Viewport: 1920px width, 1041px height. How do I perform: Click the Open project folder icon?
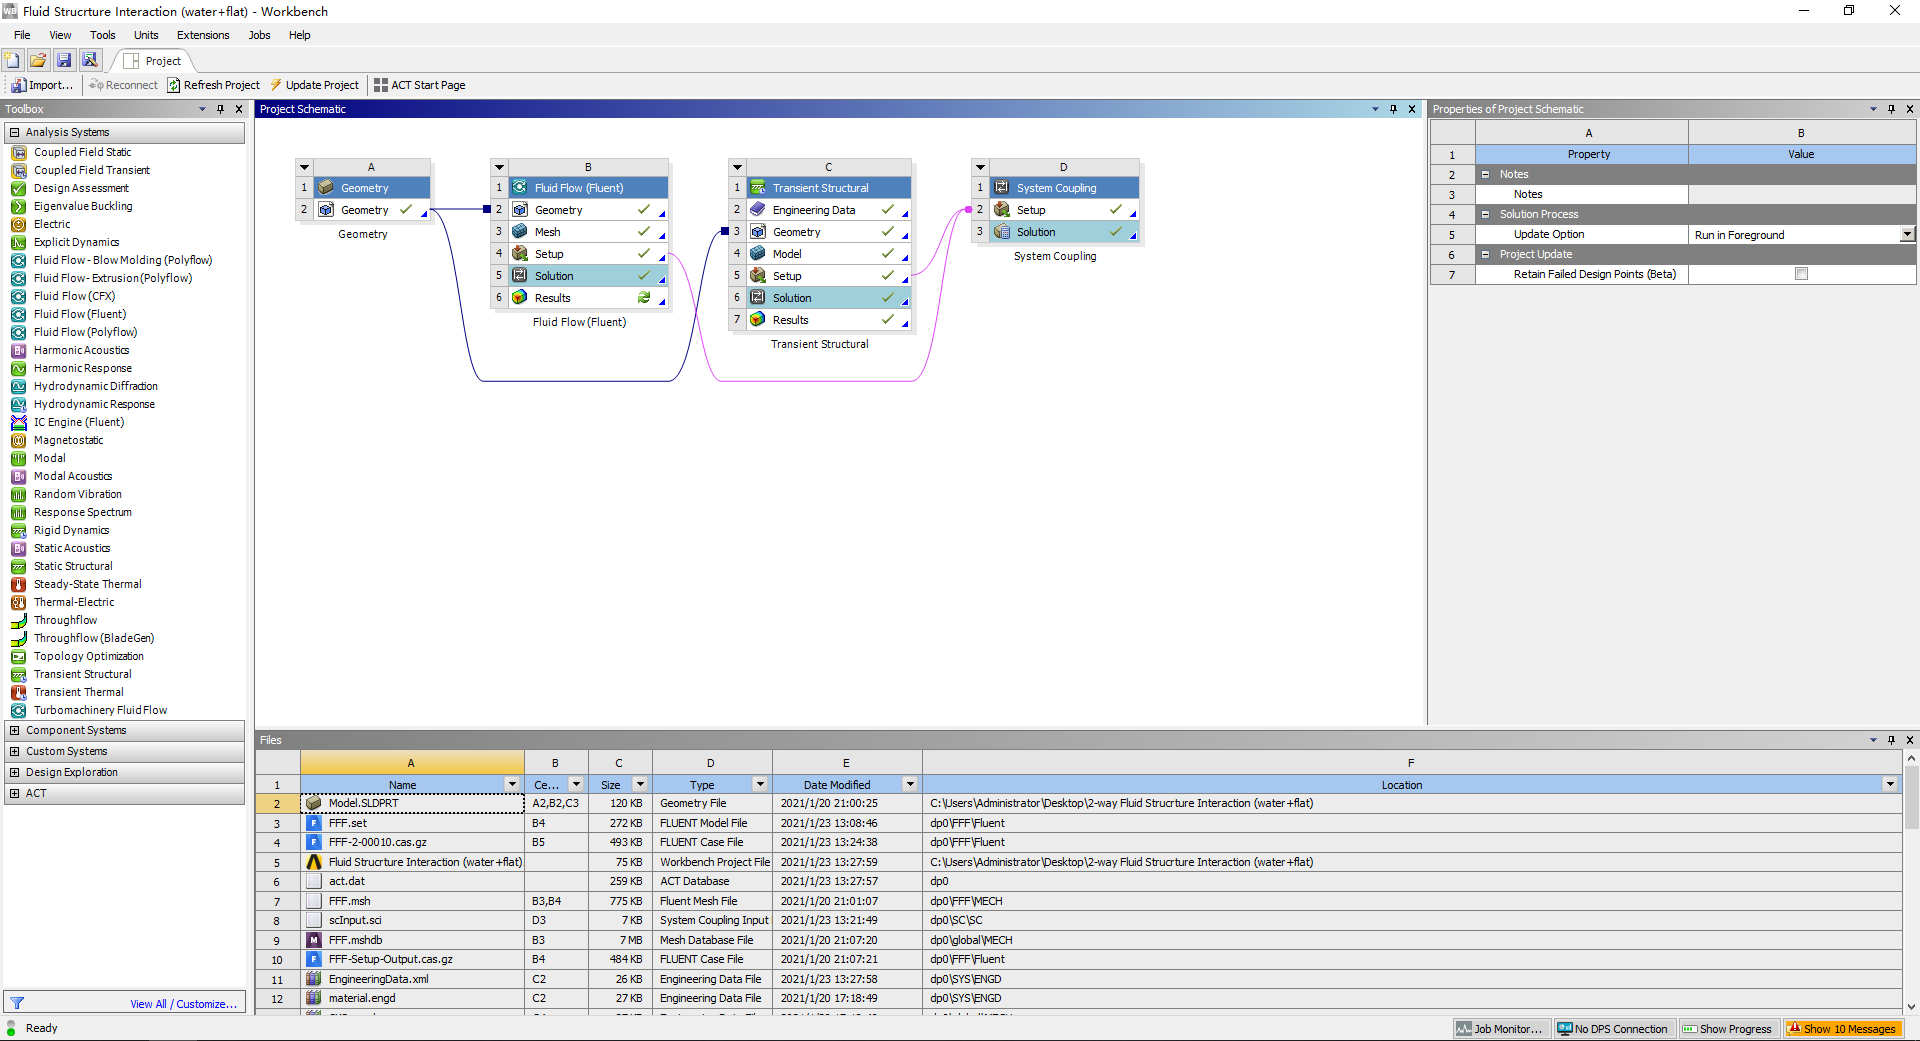(x=38, y=60)
